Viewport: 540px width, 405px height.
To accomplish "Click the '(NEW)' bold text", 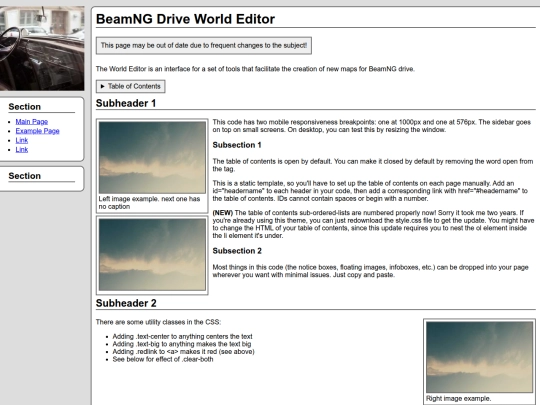I will click(223, 213).
